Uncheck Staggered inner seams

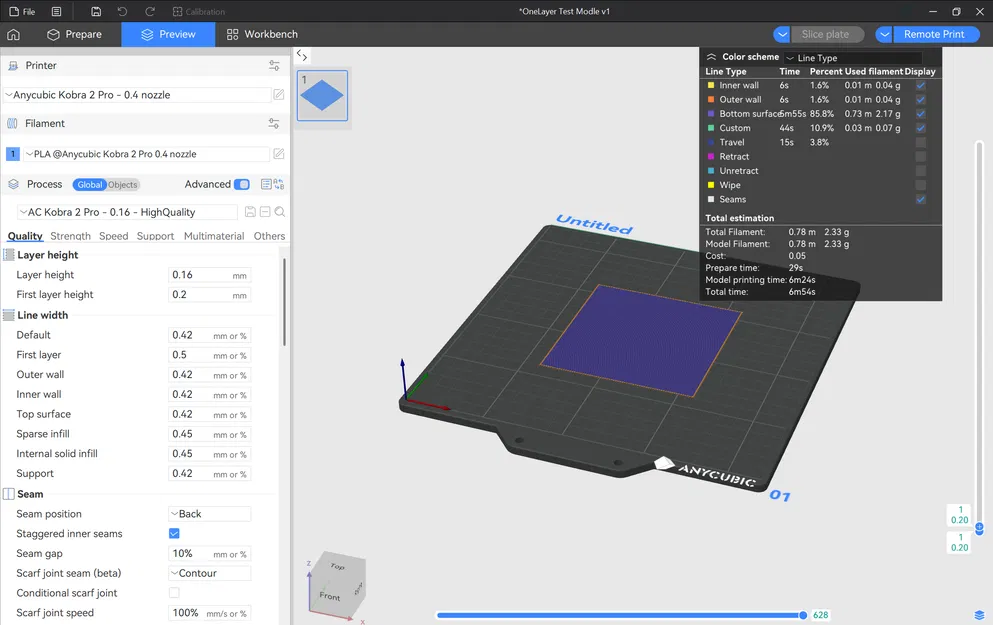(x=174, y=533)
